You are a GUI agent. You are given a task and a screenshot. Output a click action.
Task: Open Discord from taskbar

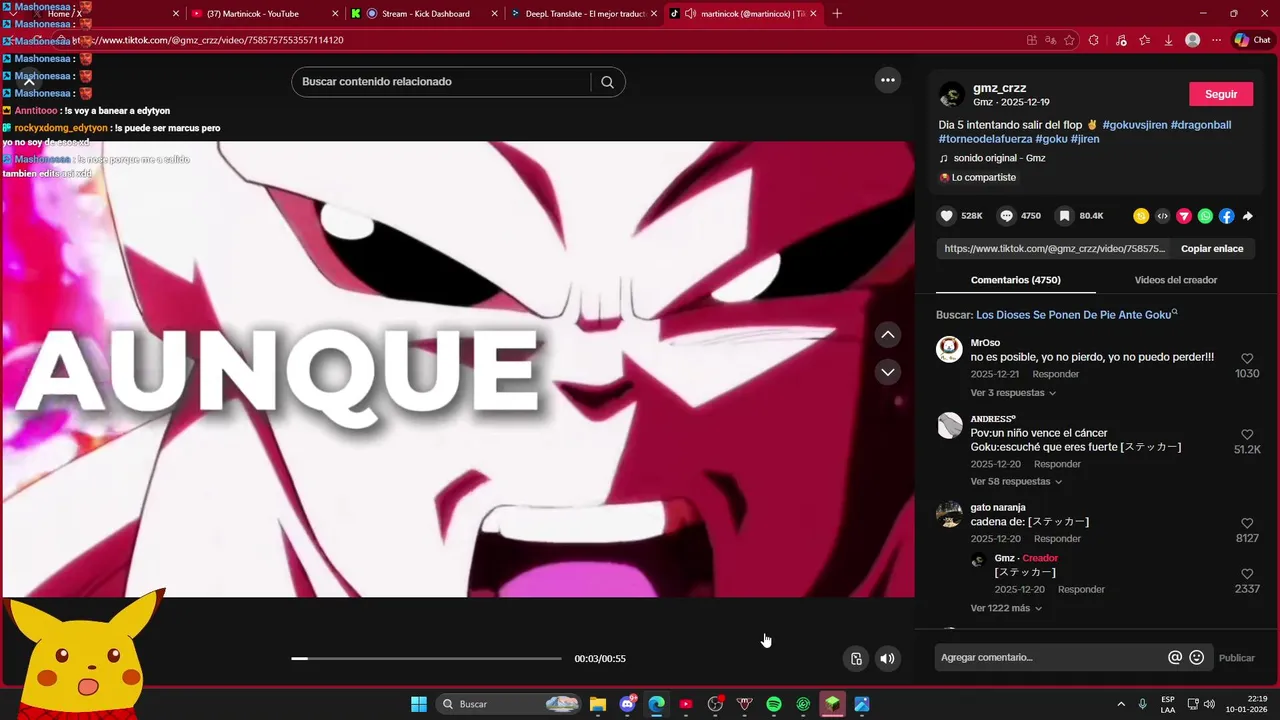pyautogui.click(x=627, y=704)
